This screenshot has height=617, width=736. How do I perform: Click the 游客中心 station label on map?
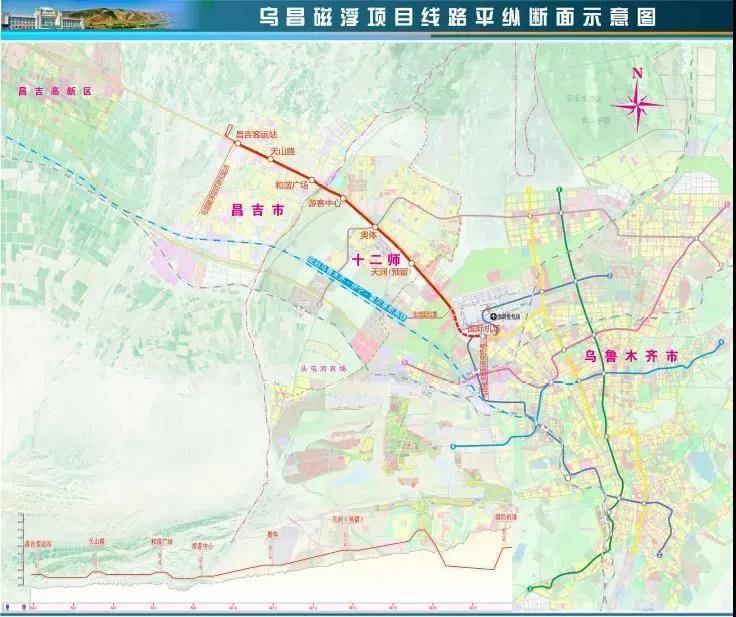[x=324, y=203]
